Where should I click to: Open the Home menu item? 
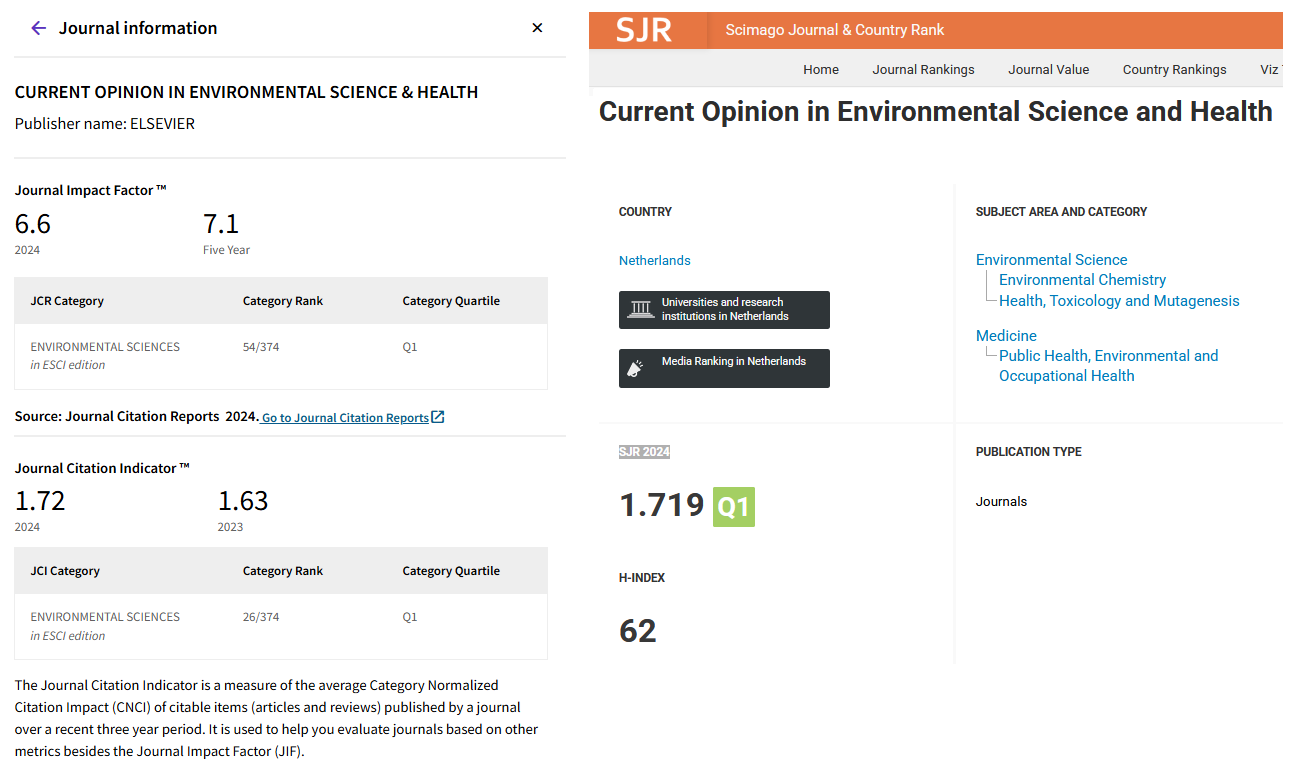tap(821, 70)
